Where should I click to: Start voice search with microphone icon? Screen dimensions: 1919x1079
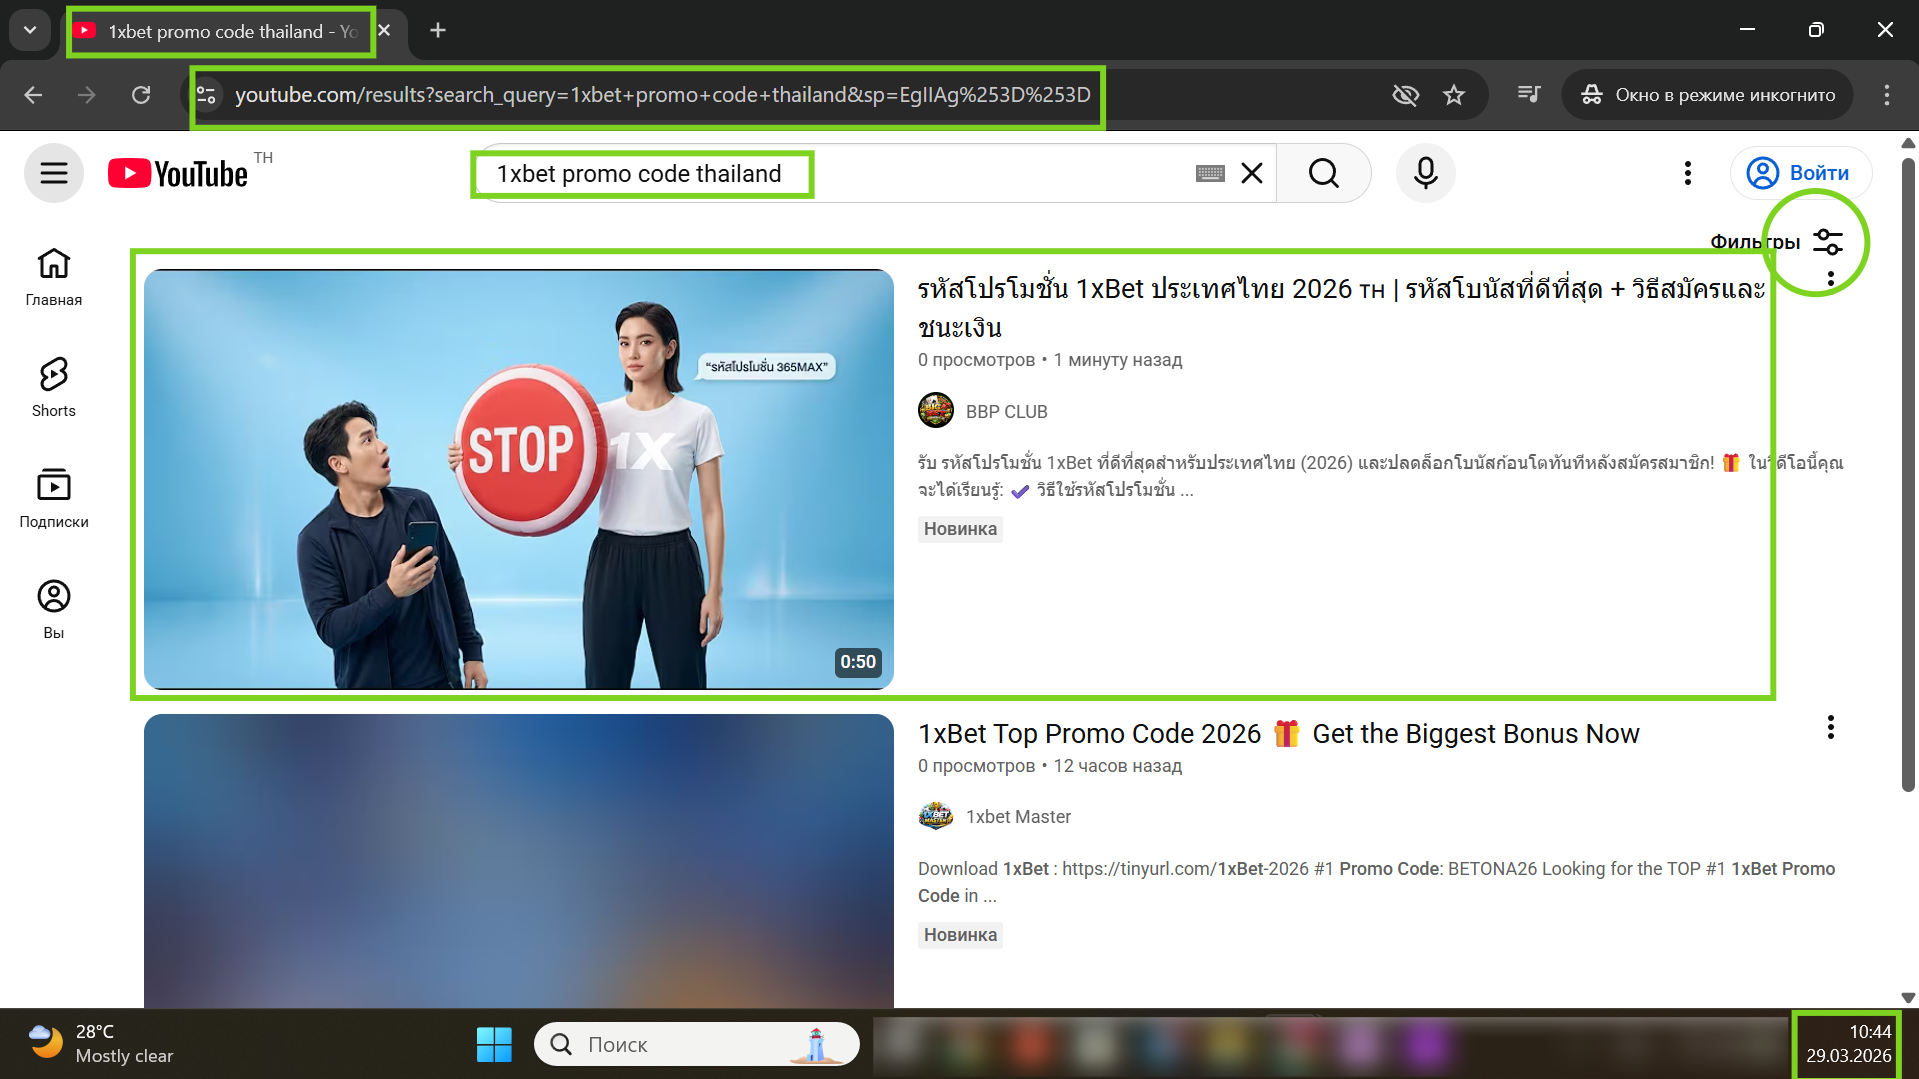pos(1425,173)
